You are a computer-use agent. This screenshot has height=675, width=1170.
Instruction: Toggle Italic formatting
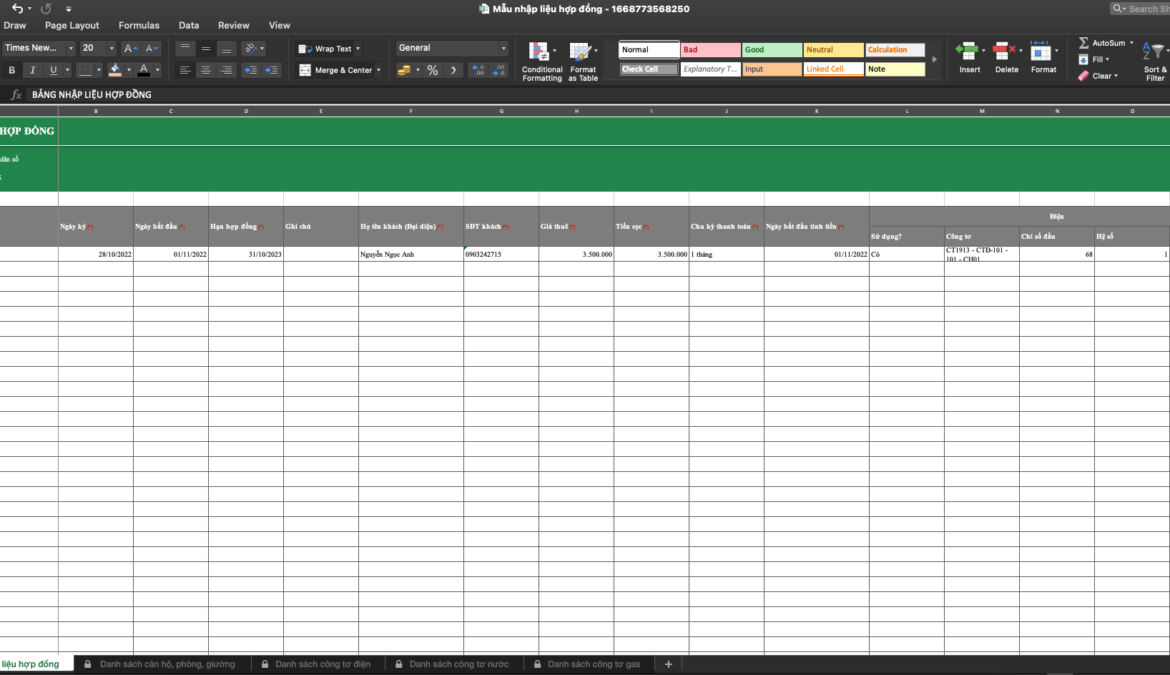coord(32,70)
